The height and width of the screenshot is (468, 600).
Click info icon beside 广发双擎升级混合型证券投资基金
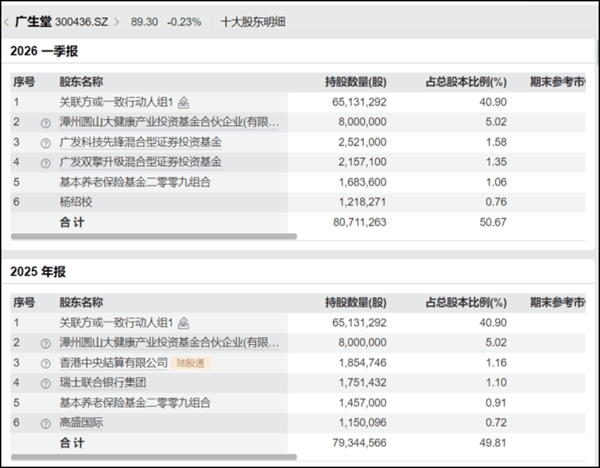coord(46,163)
